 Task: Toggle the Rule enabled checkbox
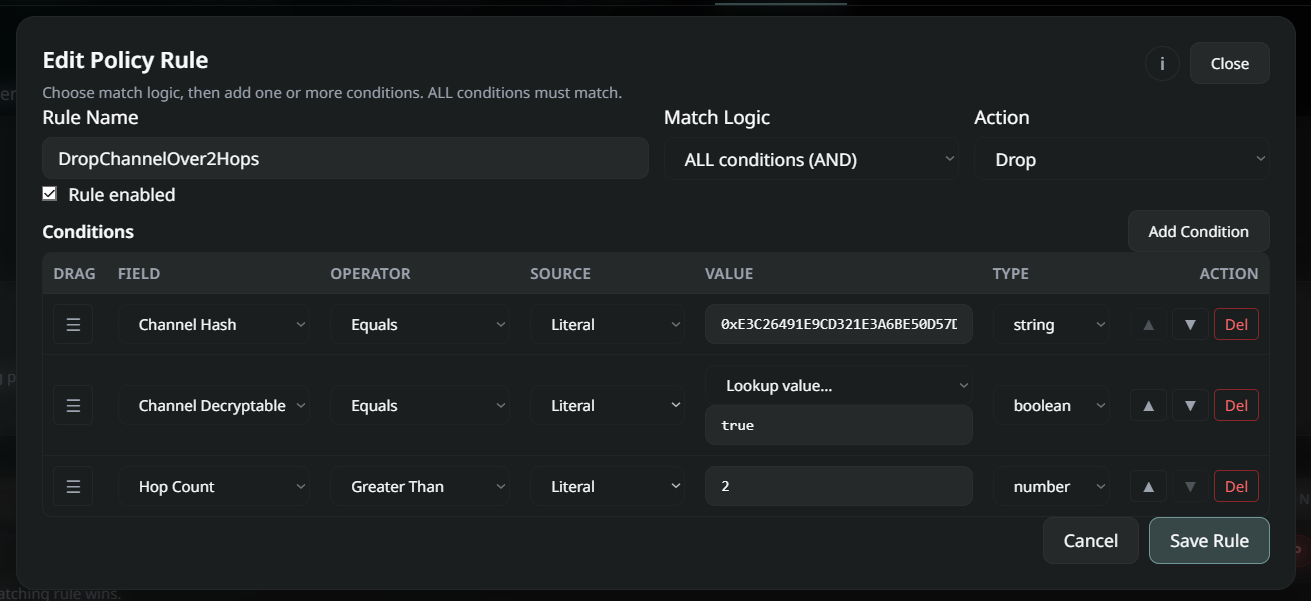[x=50, y=194]
